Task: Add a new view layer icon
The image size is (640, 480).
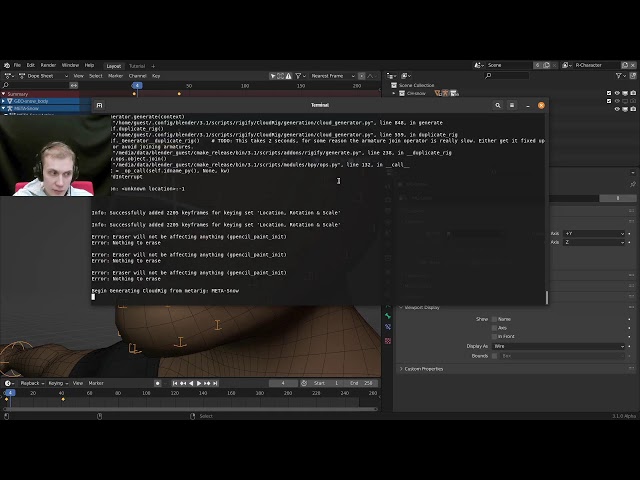Action: [625, 65]
